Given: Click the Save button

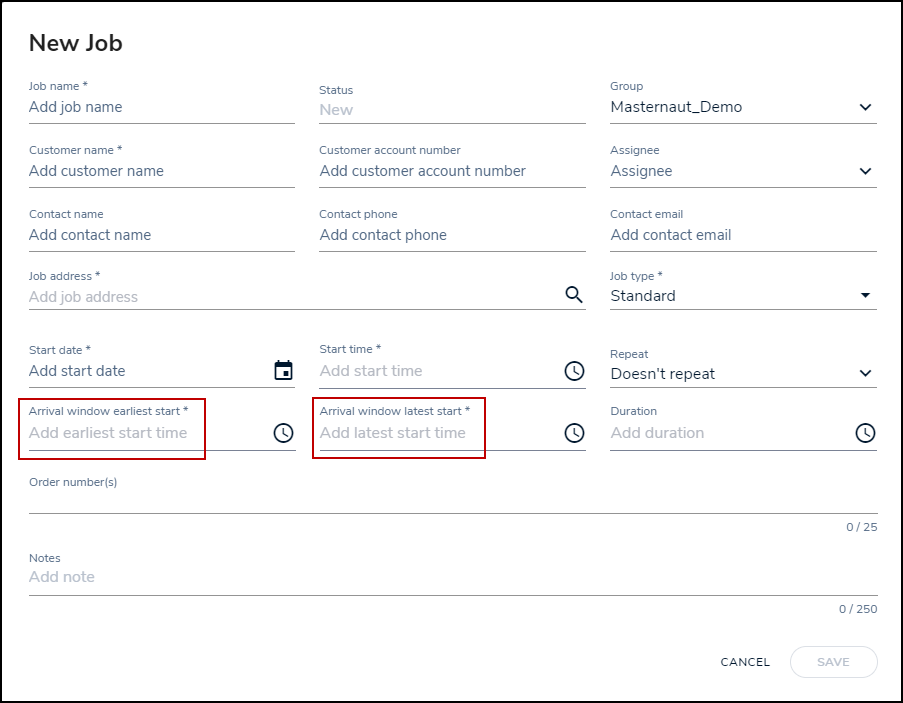Looking at the screenshot, I should [833, 662].
